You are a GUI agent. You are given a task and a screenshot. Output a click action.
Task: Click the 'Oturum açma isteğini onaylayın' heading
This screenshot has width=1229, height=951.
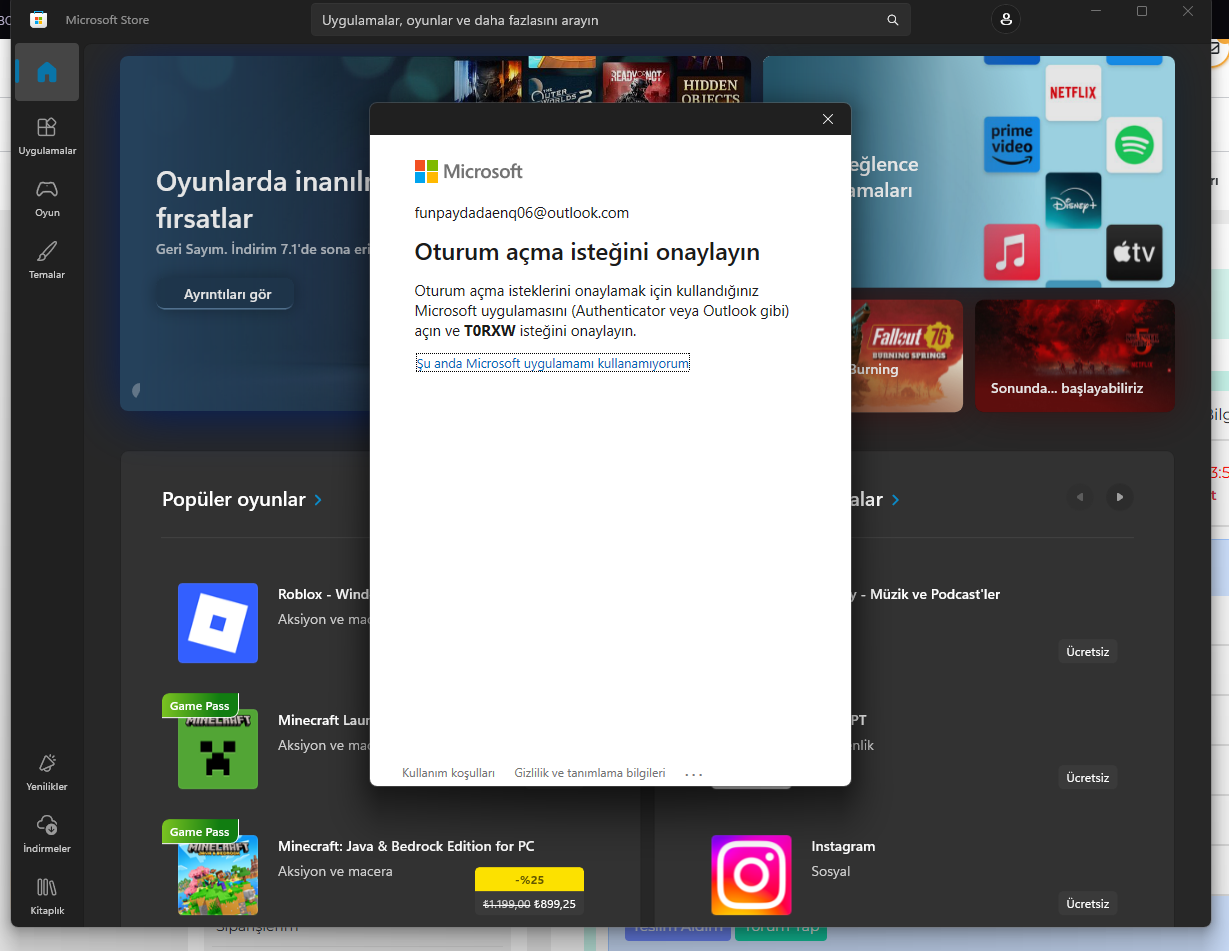coord(587,251)
